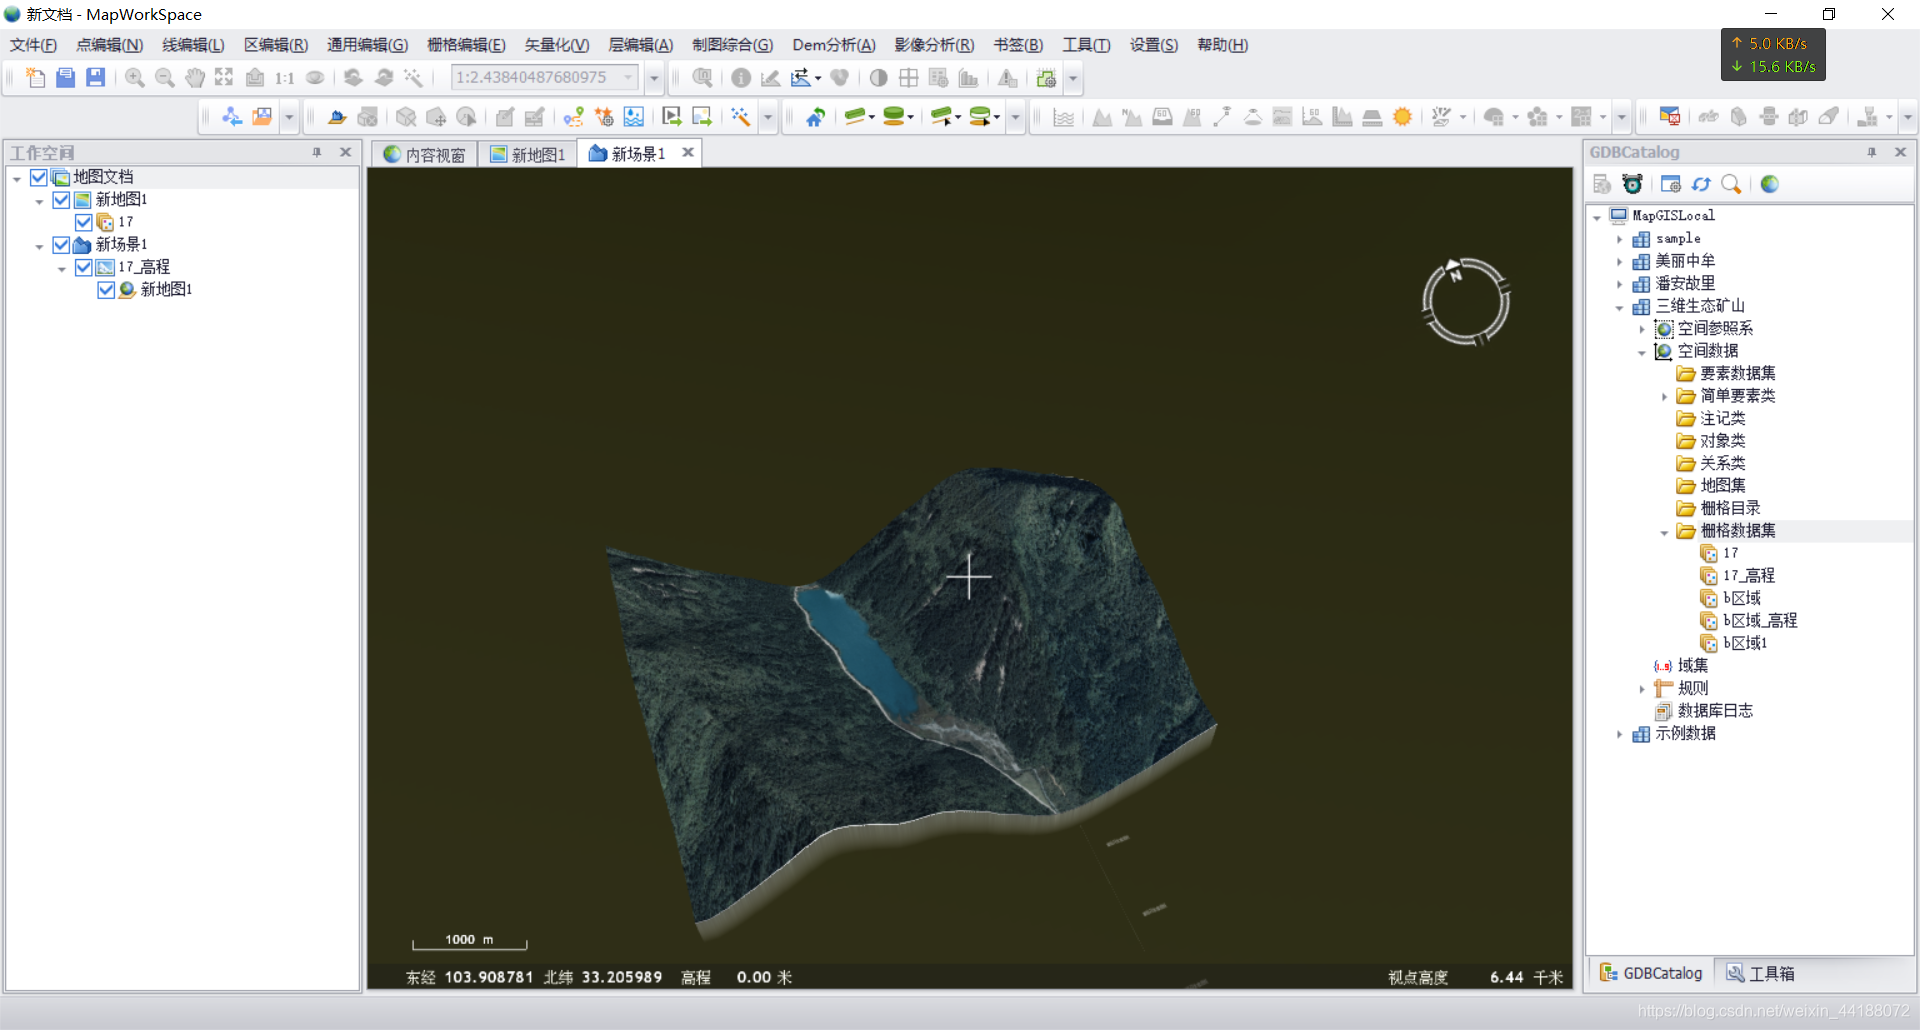This screenshot has width=1920, height=1030.
Task: Collapse the 地图文档 tree node
Action: [17, 179]
